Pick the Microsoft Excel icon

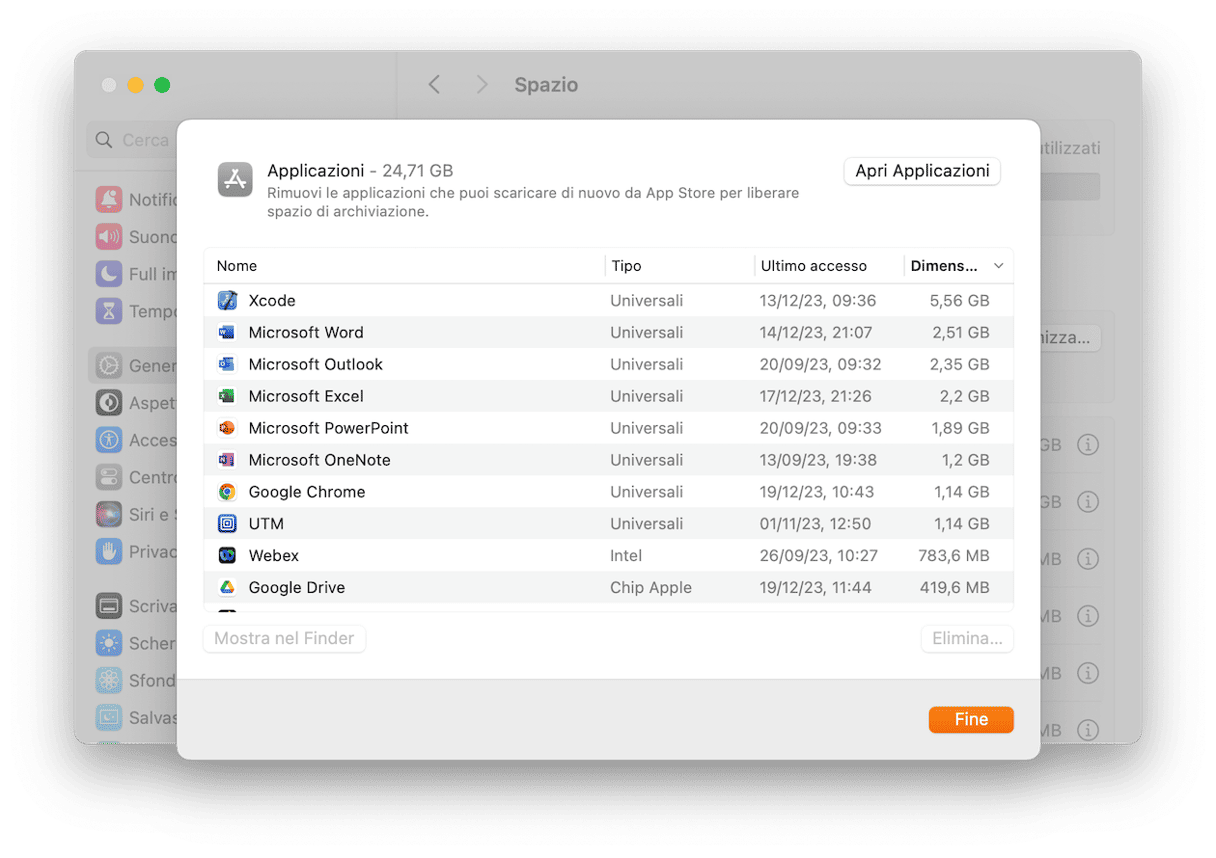(227, 396)
